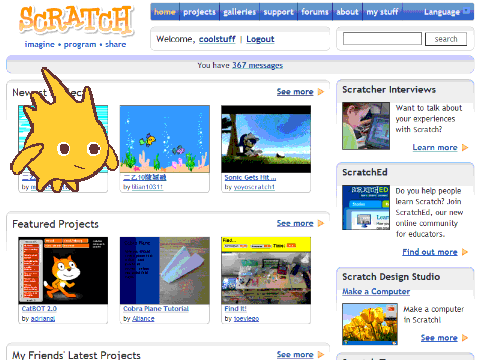This screenshot has width=480, height=360.
Task: Click See more in Scratch Design Studio
Action: 439,338
